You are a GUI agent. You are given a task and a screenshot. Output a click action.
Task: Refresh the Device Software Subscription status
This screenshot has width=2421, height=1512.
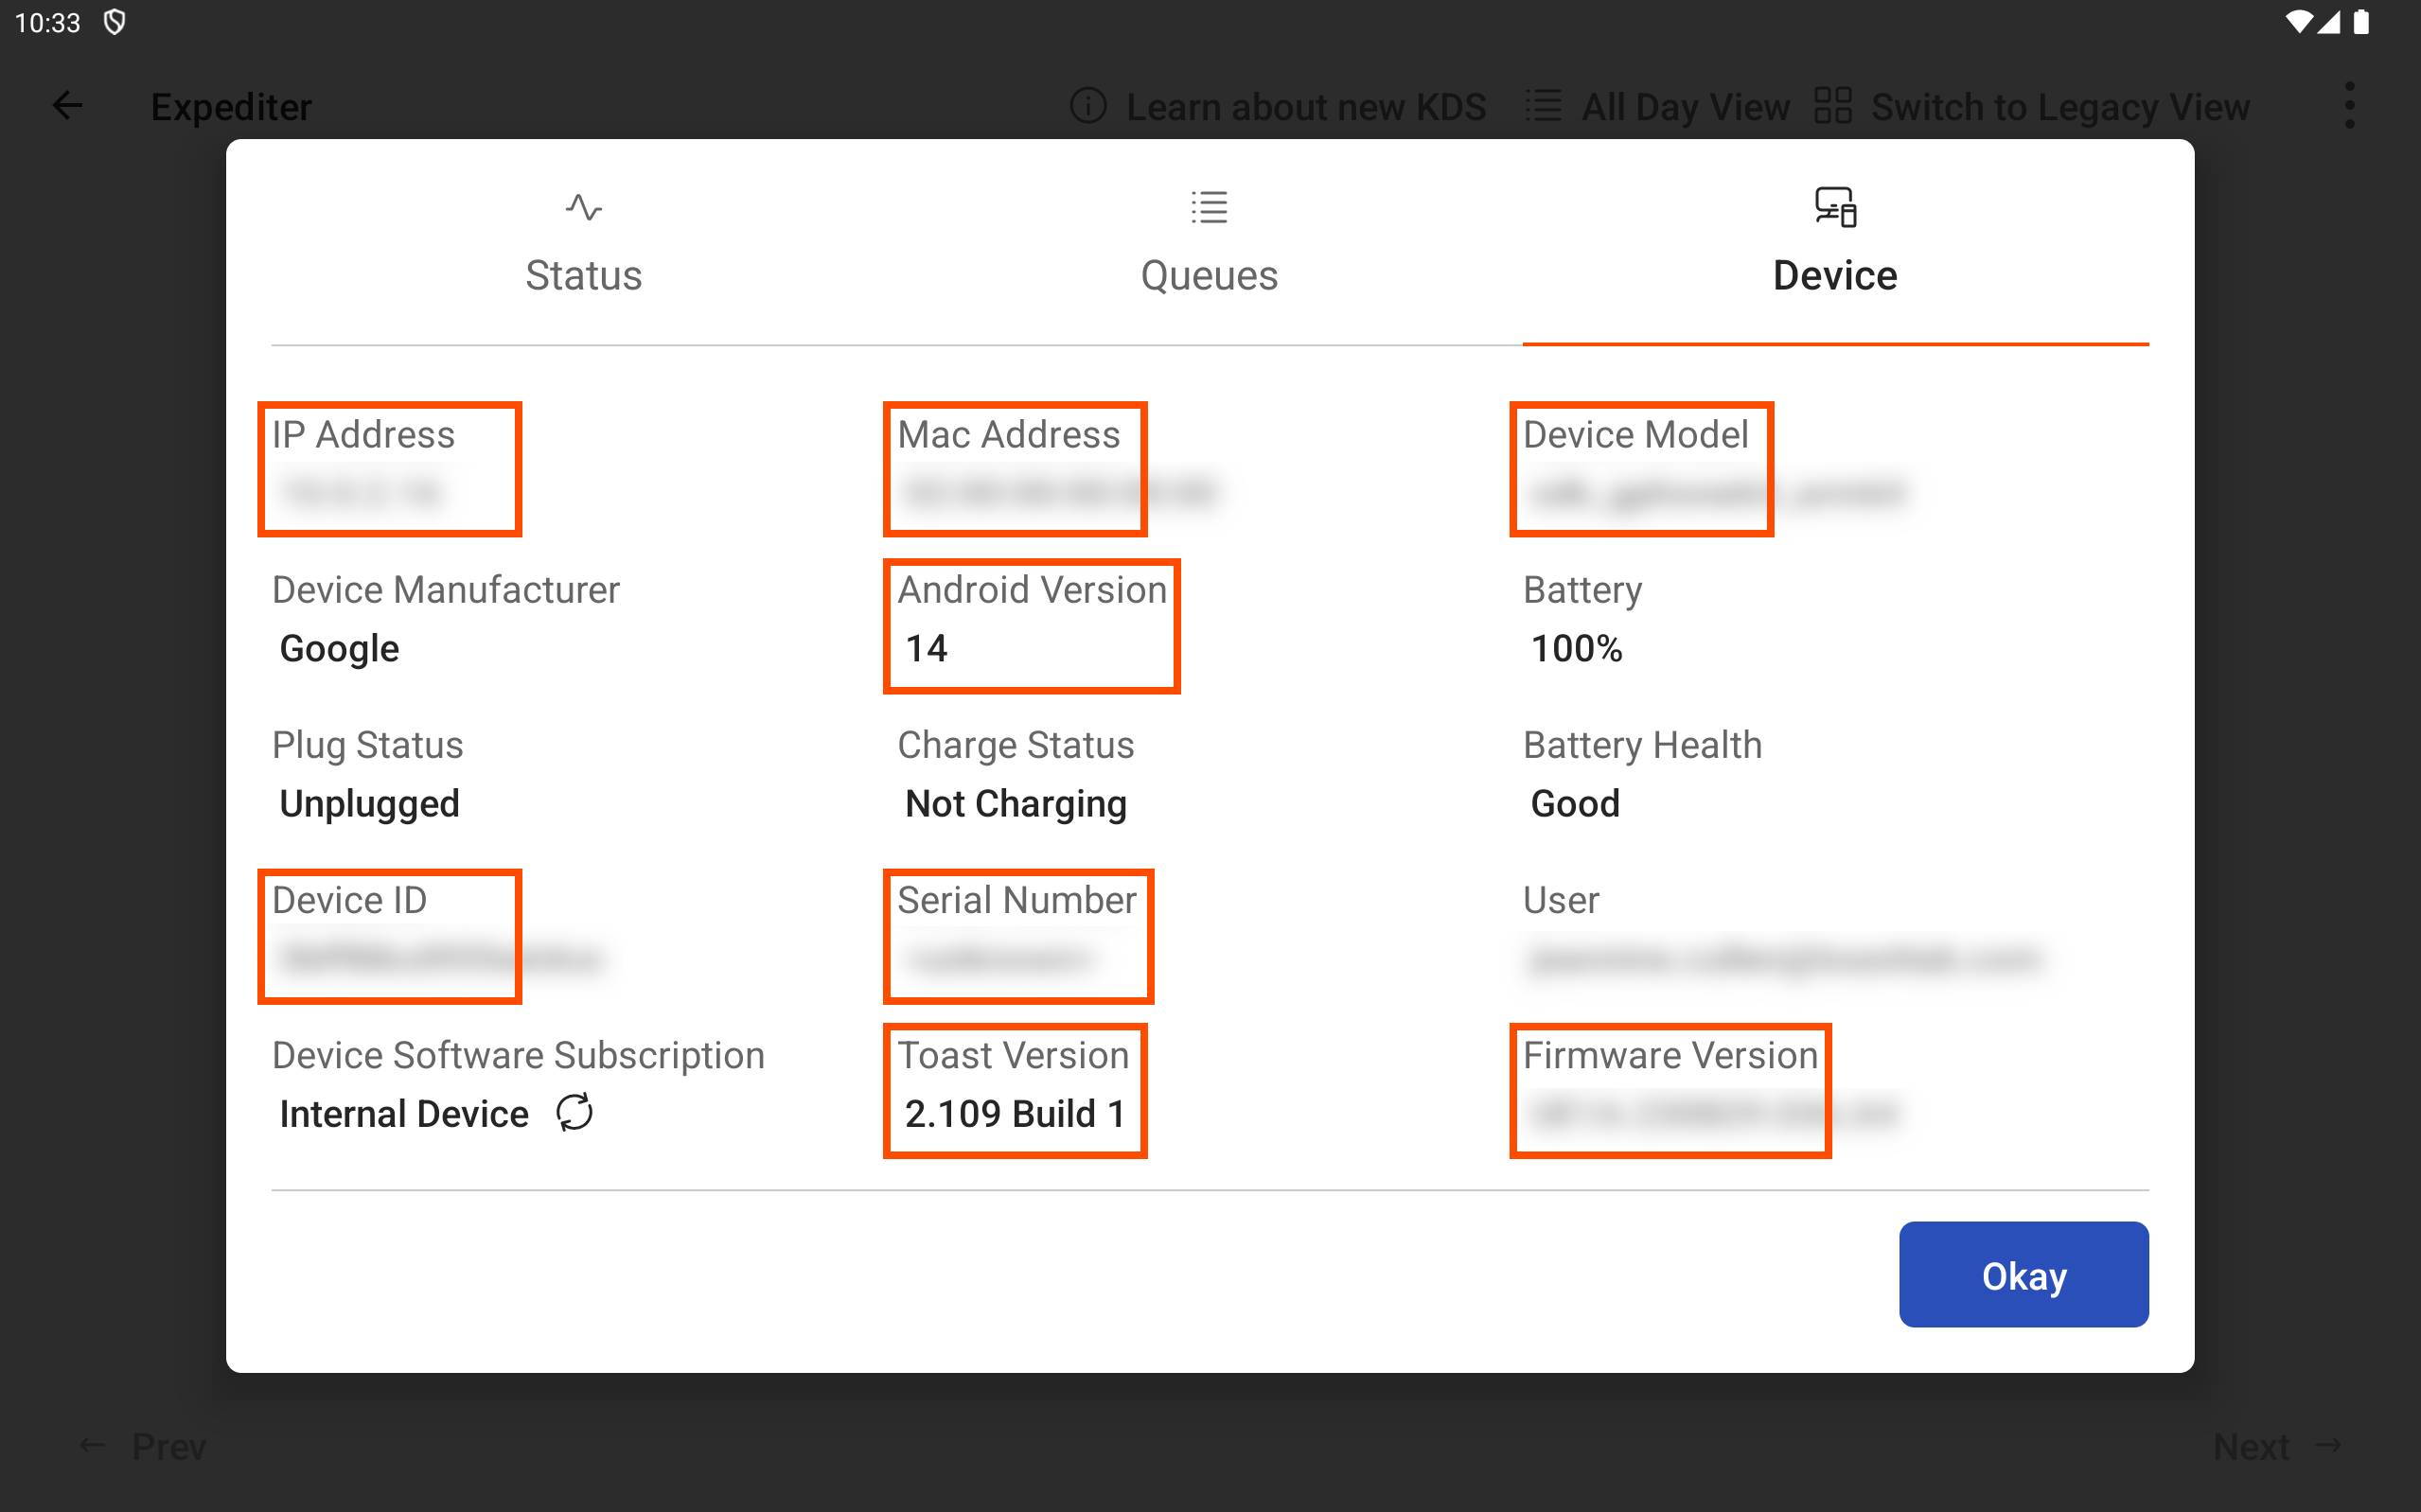[x=575, y=1112]
